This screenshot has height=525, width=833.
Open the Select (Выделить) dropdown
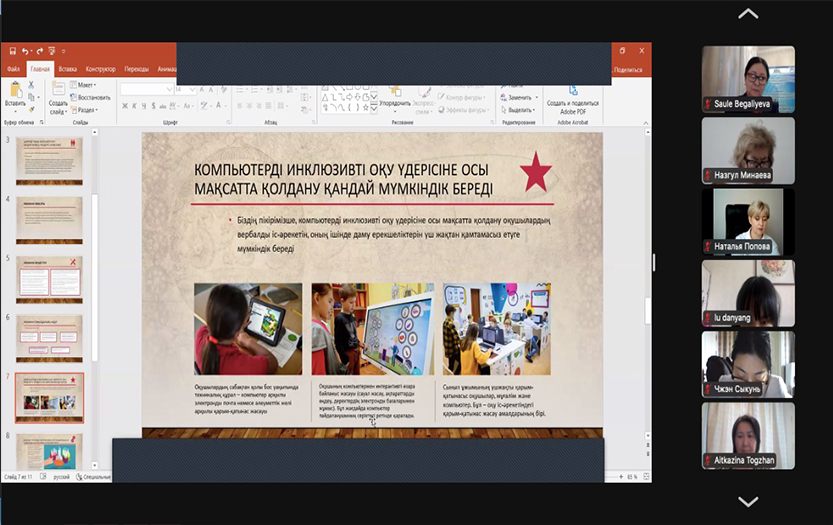520,110
